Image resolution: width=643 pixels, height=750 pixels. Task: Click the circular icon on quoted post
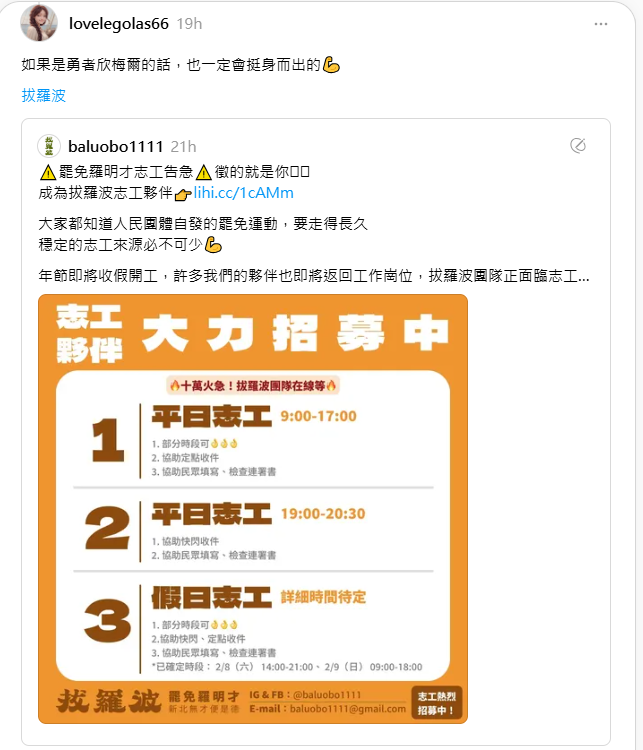tap(578, 145)
